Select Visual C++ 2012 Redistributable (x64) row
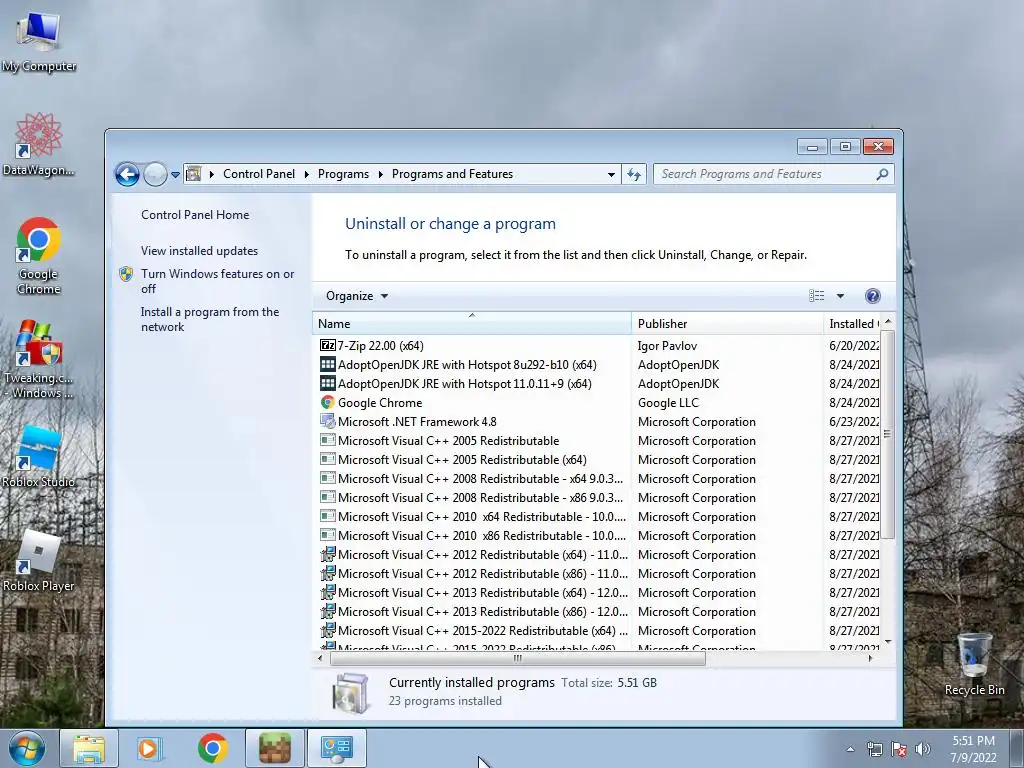This screenshot has height=768, width=1024. tap(596, 554)
